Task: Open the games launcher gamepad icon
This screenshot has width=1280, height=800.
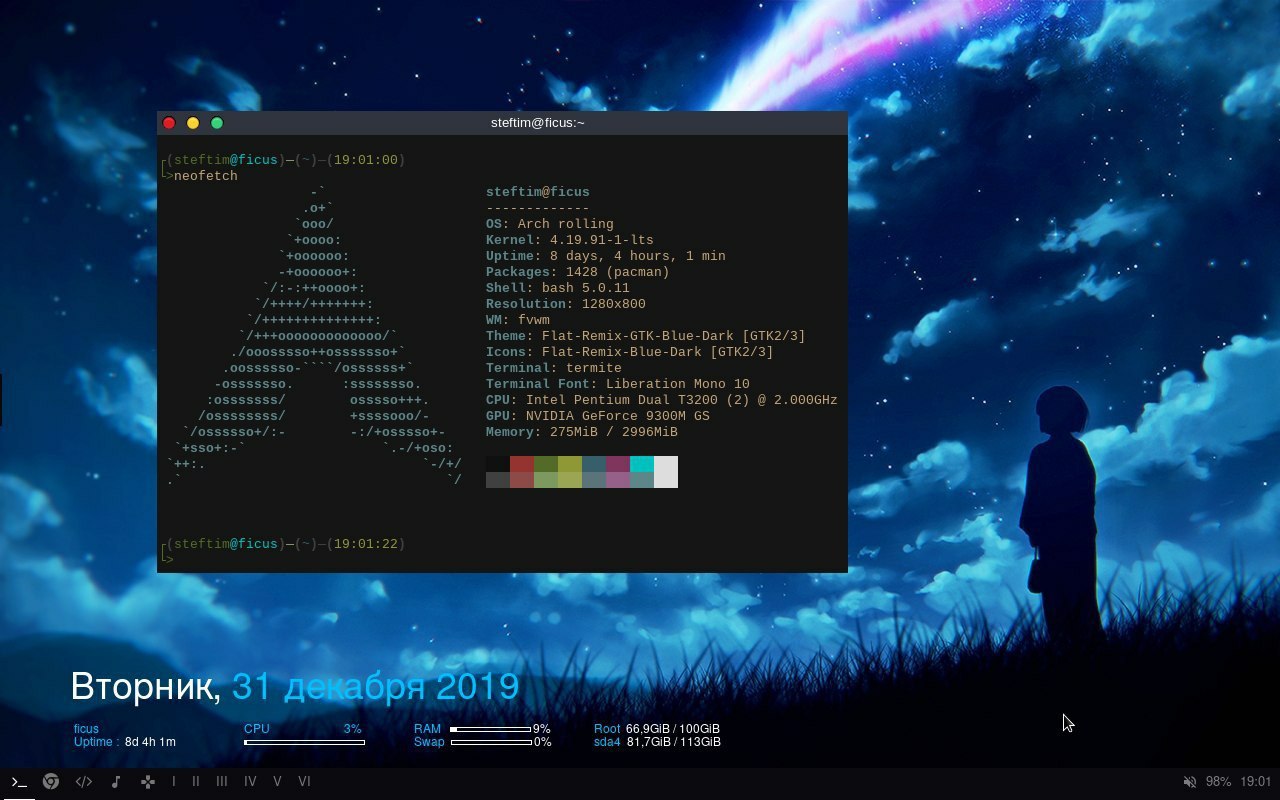Action: pos(148,782)
